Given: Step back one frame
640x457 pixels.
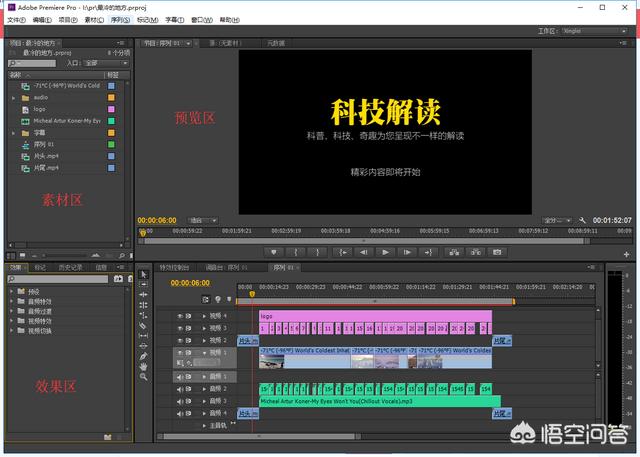Looking at the screenshot, I should pos(364,252).
